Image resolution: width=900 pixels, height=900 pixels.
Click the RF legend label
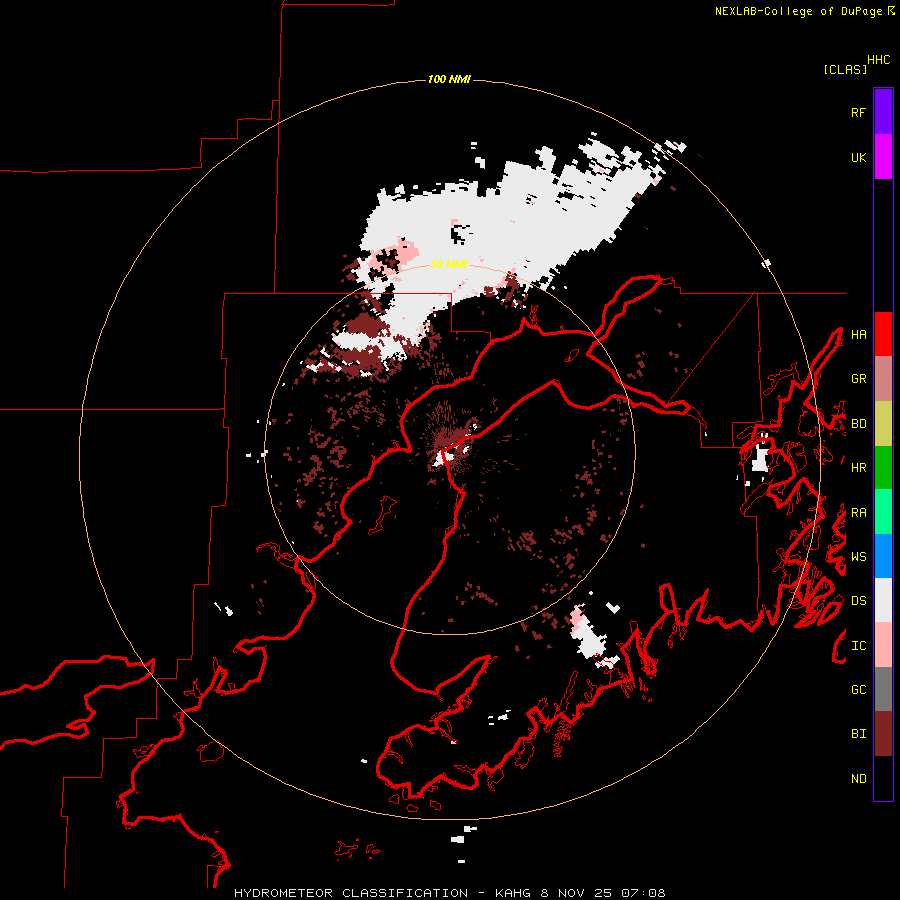(858, 112)
